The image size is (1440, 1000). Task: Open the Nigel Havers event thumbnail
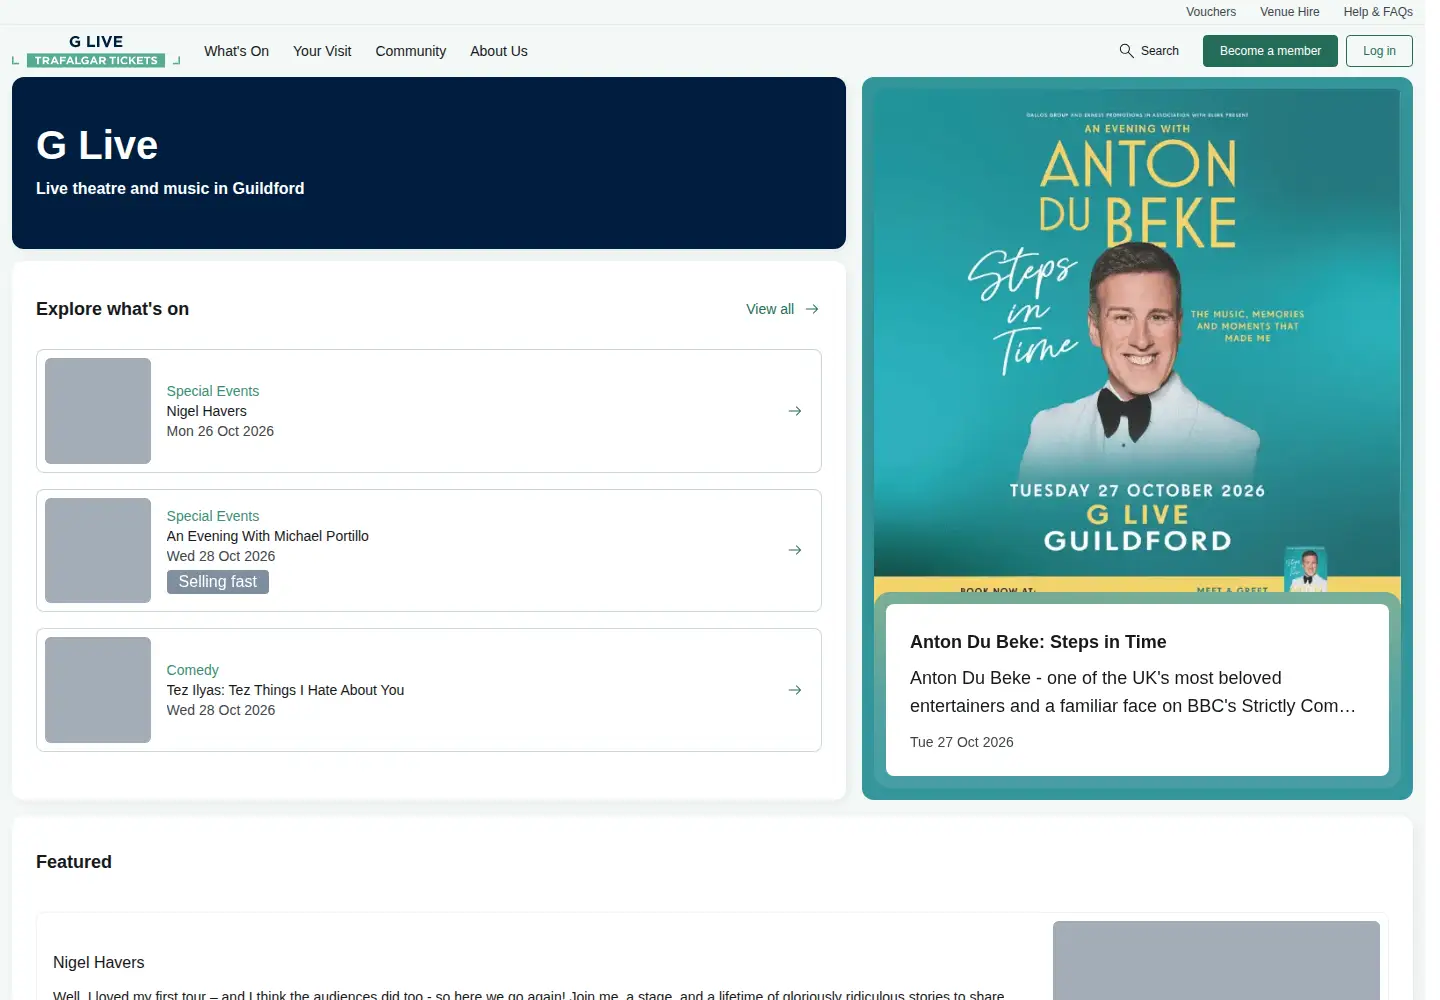pos(98,411)
